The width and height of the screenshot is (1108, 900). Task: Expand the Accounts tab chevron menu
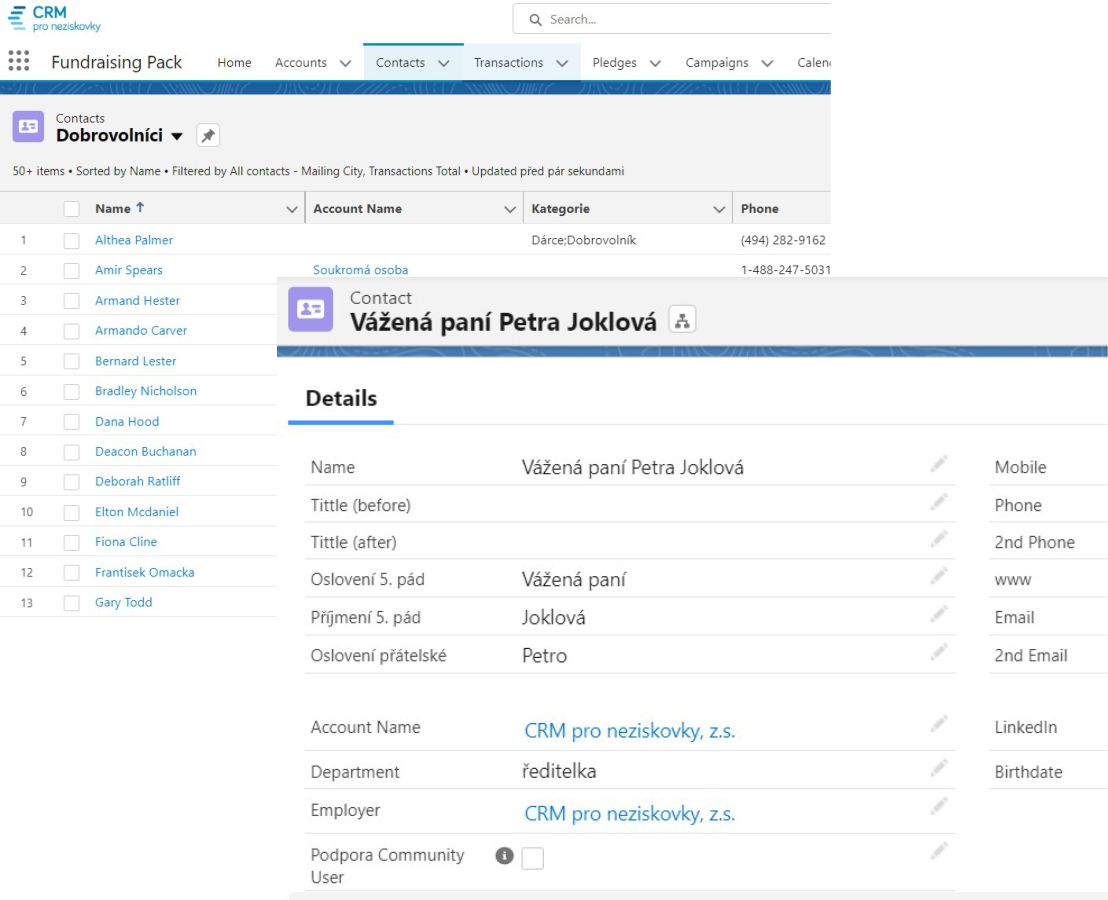[345, 63]
